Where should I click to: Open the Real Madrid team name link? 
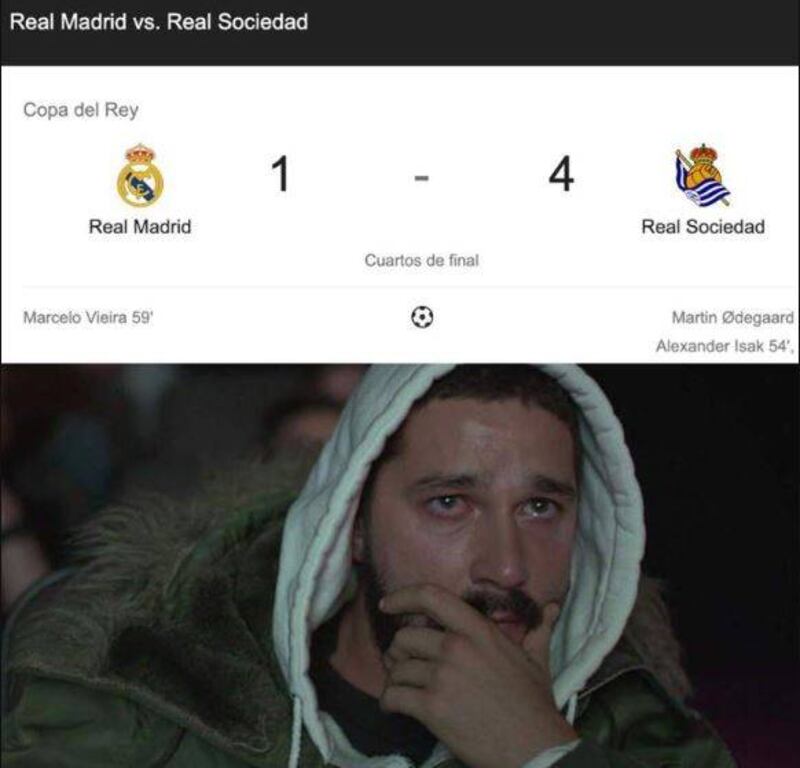pos(140,227)
